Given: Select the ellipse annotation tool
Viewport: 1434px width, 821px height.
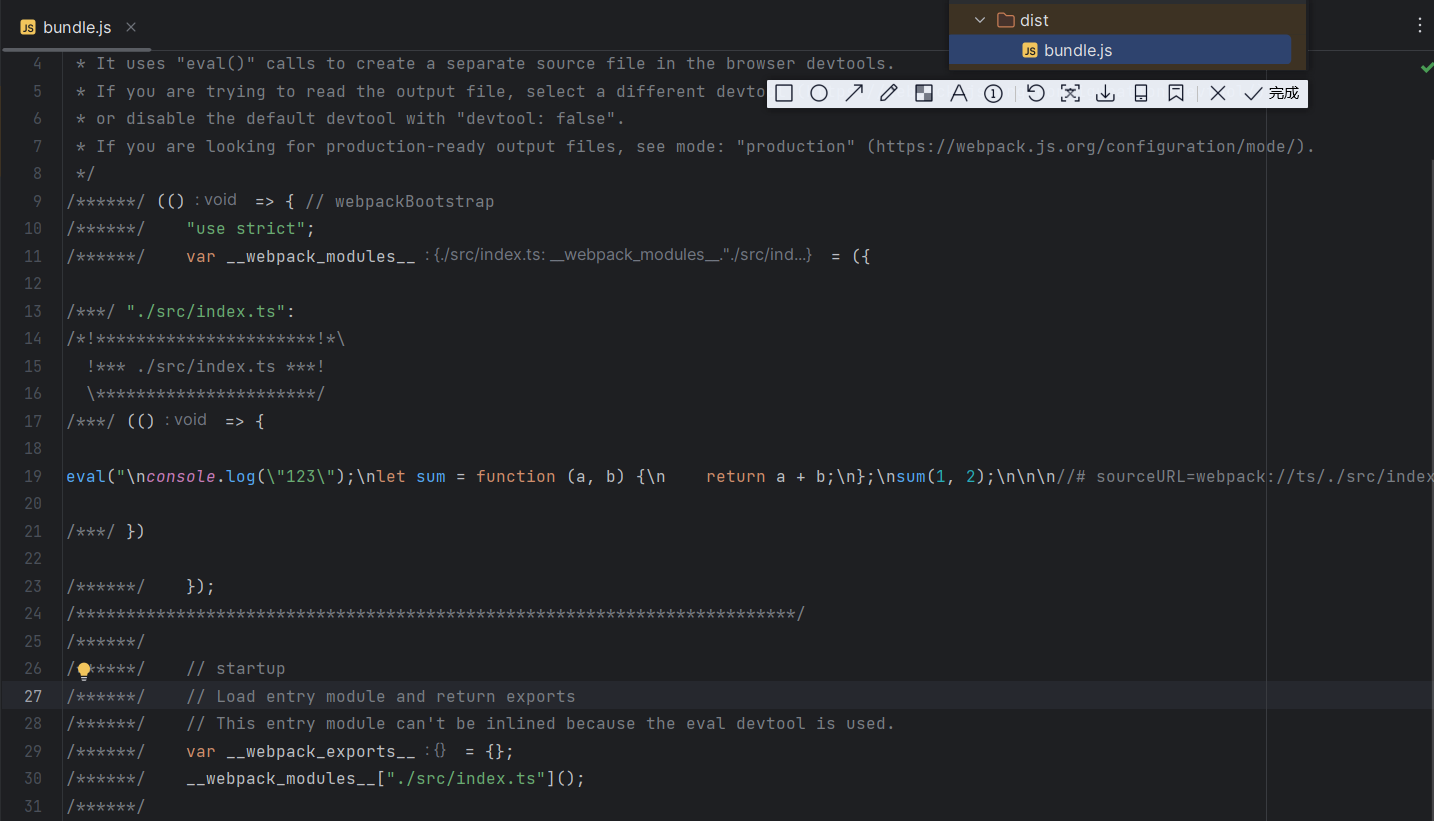Looking at the screenshot, I should pos(819,93).
